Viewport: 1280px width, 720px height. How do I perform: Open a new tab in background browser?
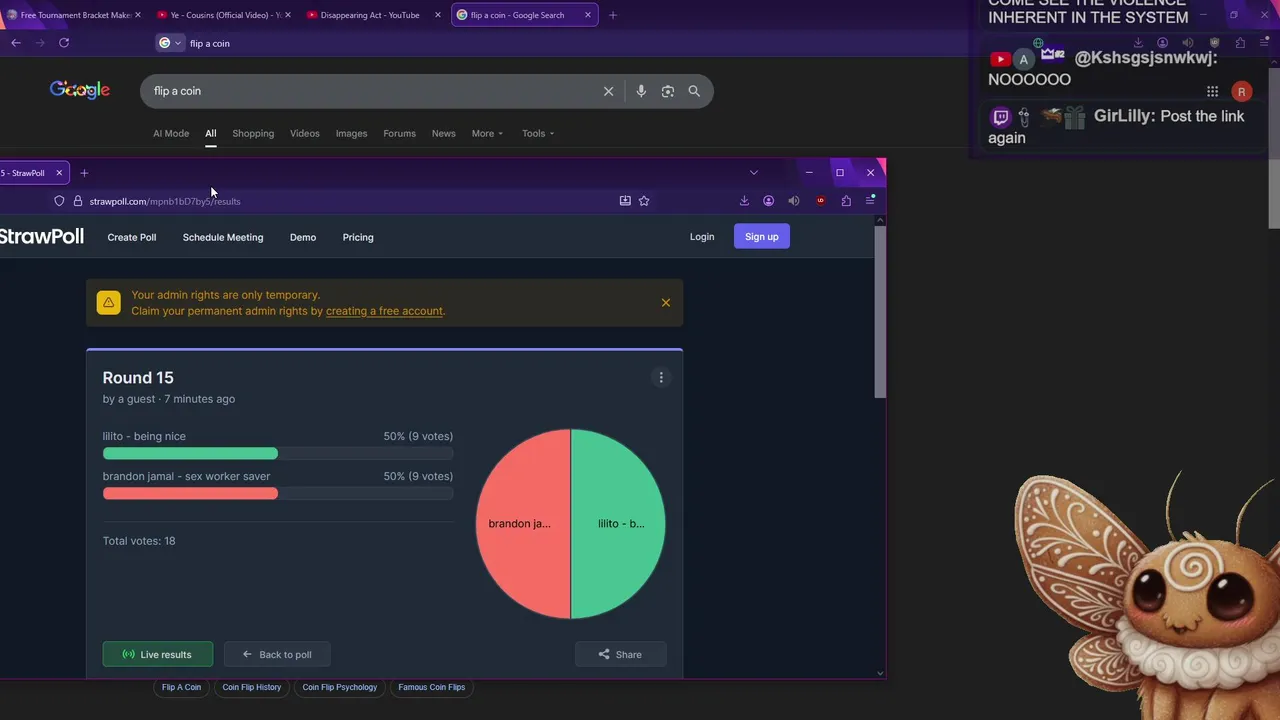pyautogui.click(x=613, y=15)
